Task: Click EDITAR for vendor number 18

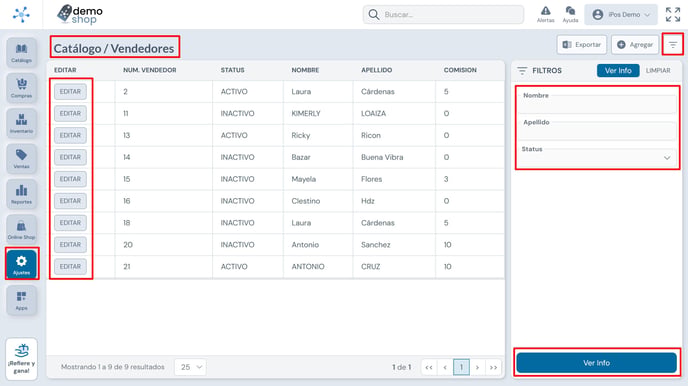Action: coord(70,223)
